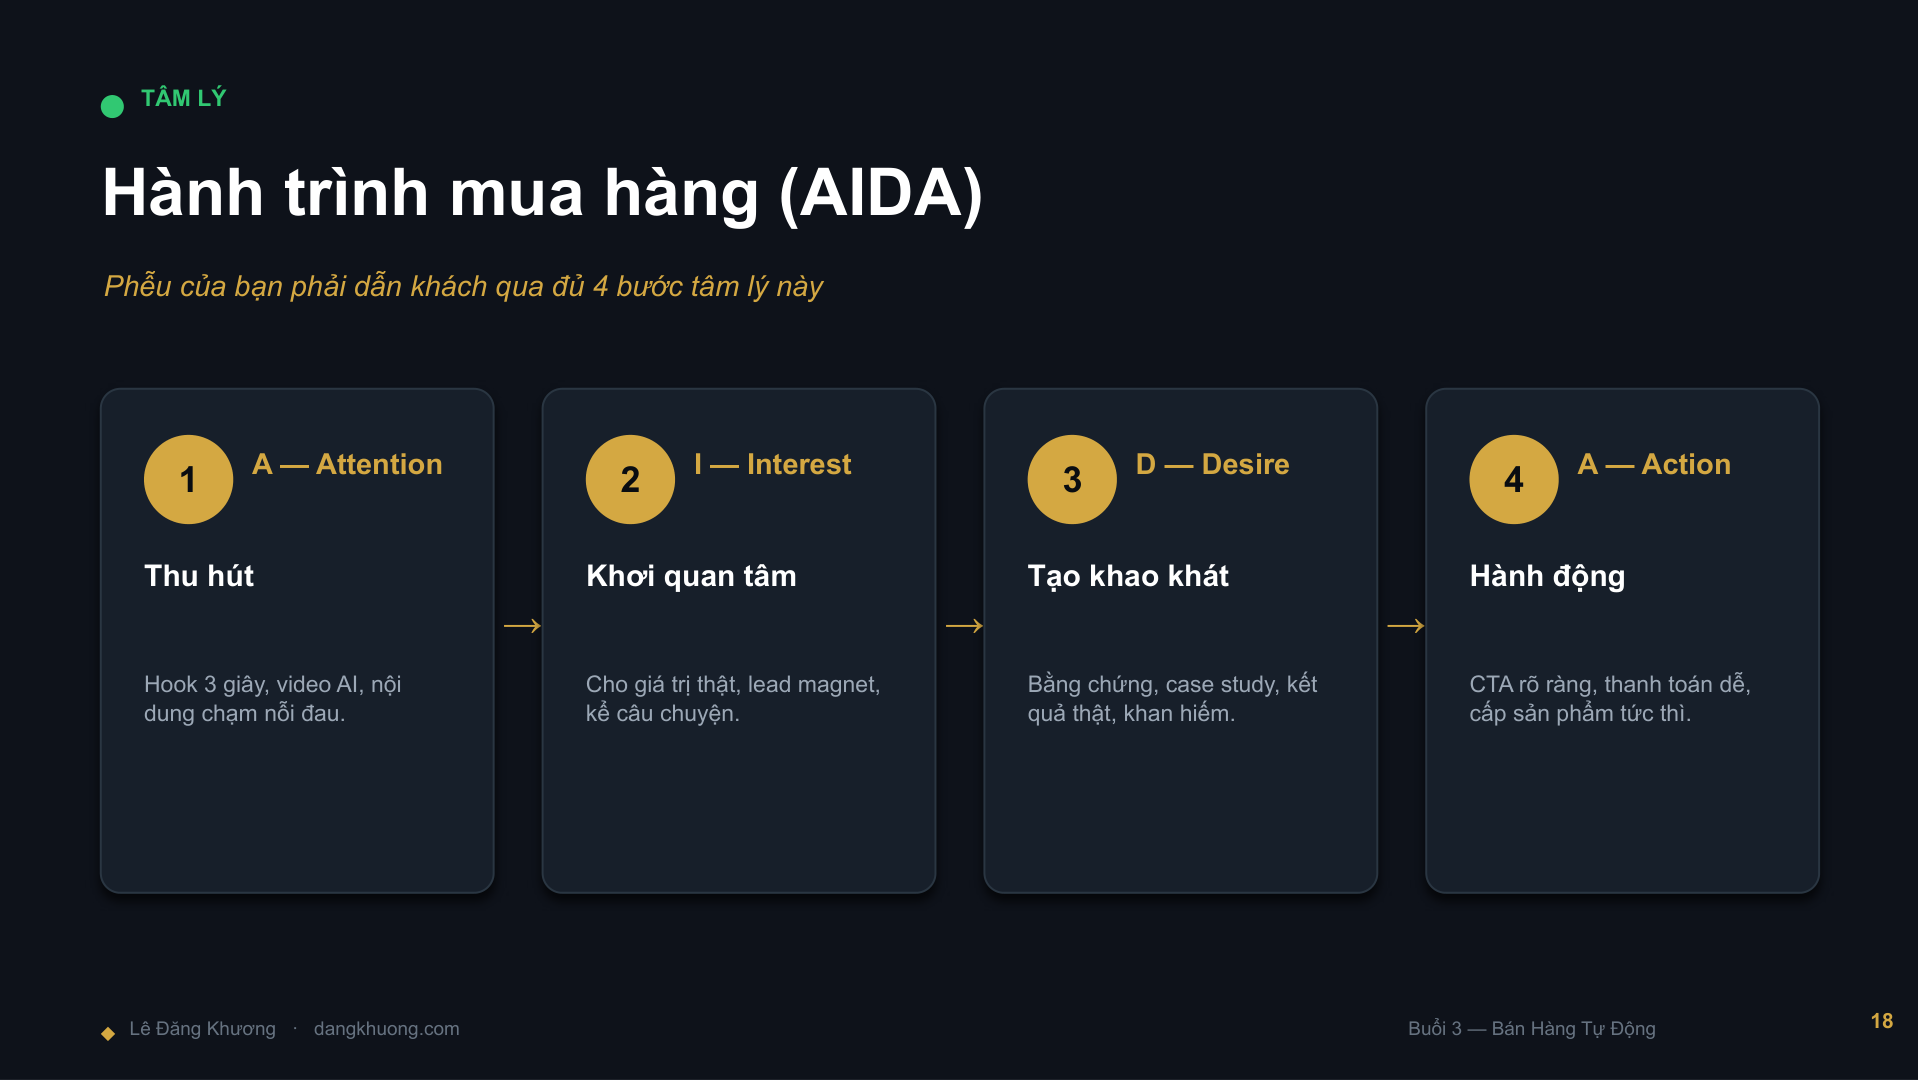
Task: Click the gold circle numbered 1
Action: 188,479
